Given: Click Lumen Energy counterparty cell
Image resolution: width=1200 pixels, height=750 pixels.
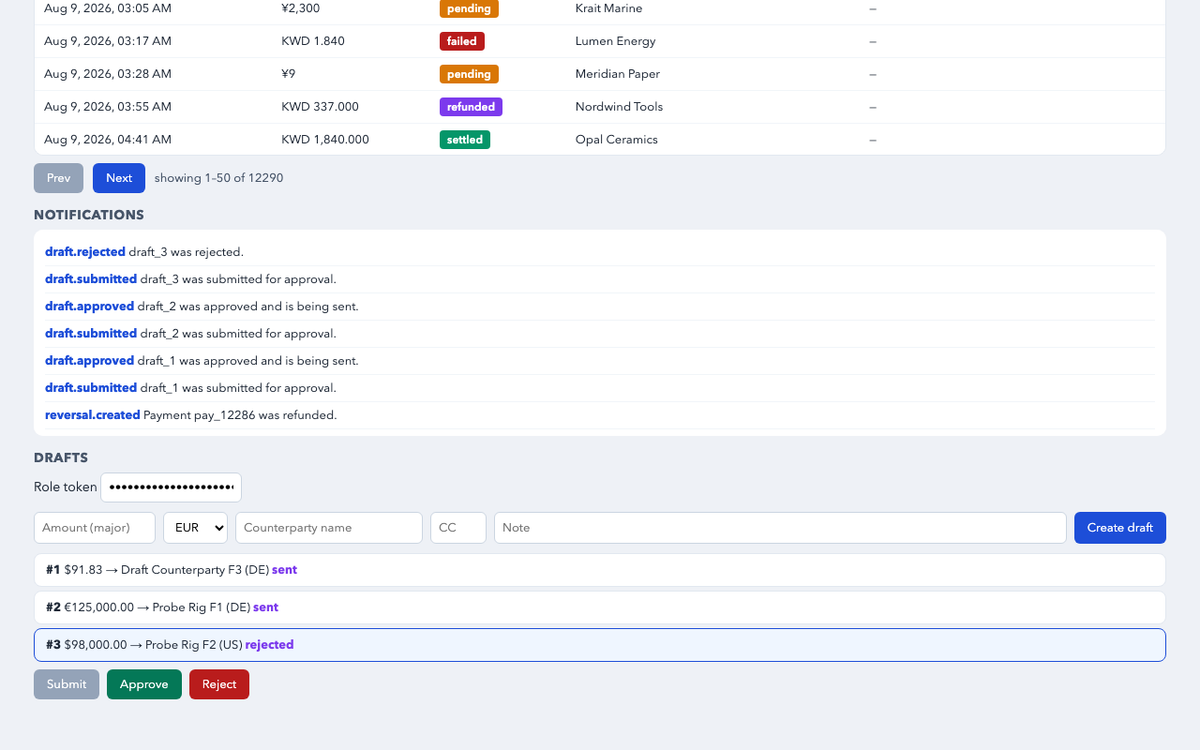Looking at the screenshot, I should [x=615, y=41].
